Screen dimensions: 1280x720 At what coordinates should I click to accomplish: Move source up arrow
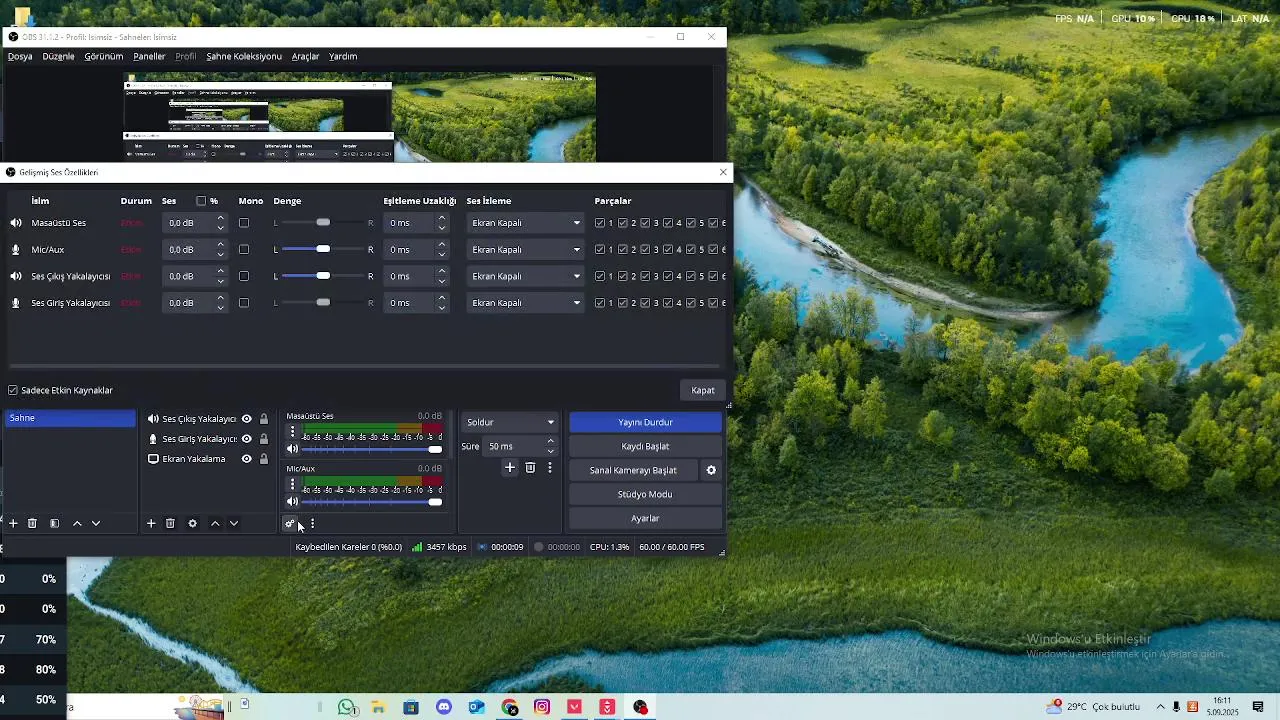pyautogui.click(x=215, y=523)
